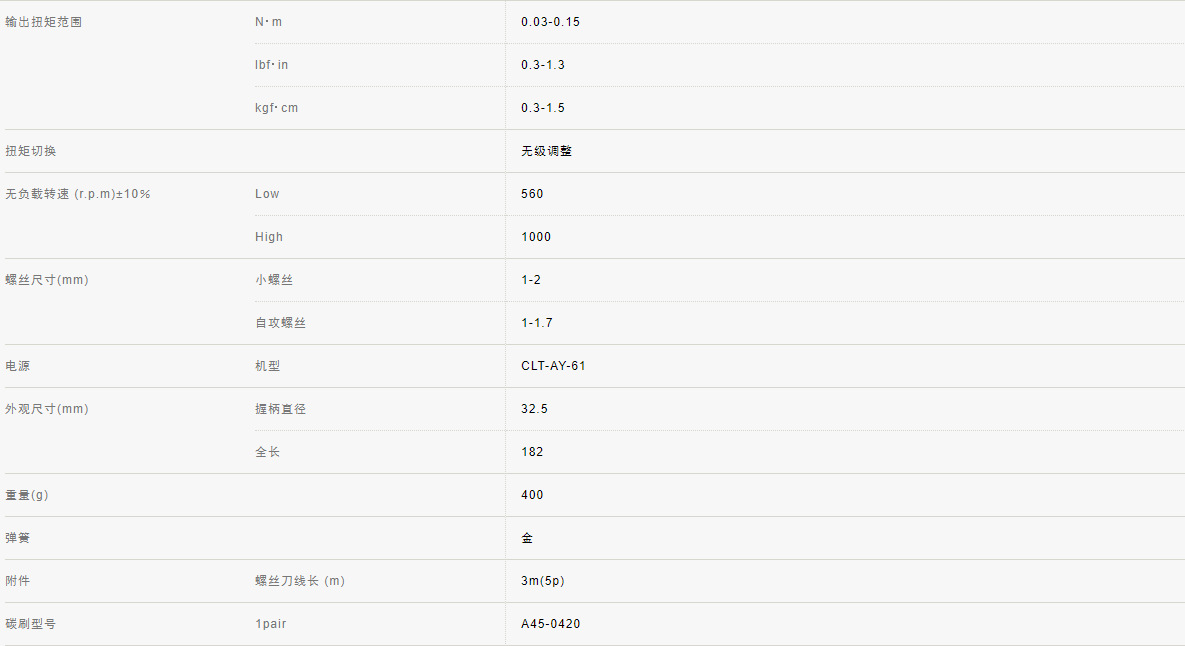Screen dimensions: 1185x646
Task: Click the 螺丝尺寸(mm) row header
Action: [47, 280]
